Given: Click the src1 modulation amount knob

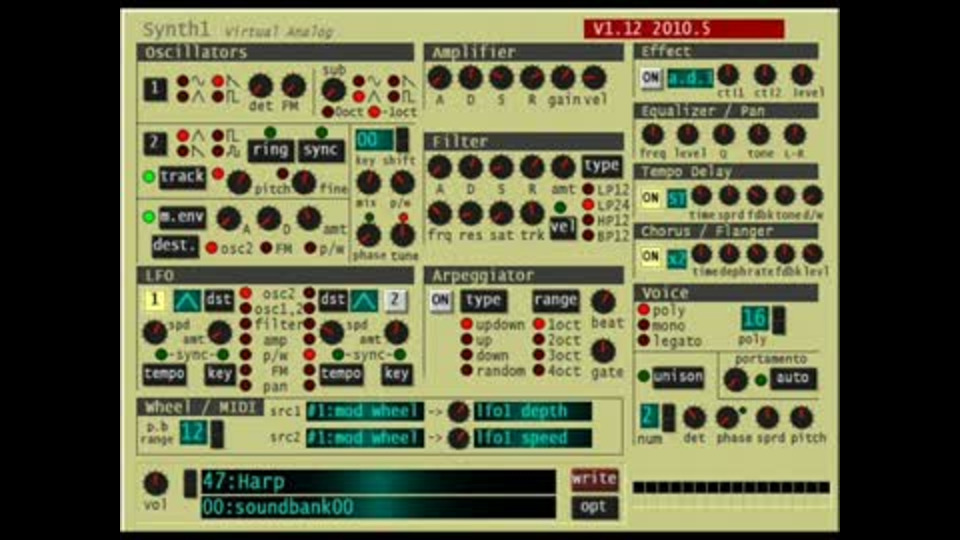Looking at the screenshot, I should coord(458,411).
